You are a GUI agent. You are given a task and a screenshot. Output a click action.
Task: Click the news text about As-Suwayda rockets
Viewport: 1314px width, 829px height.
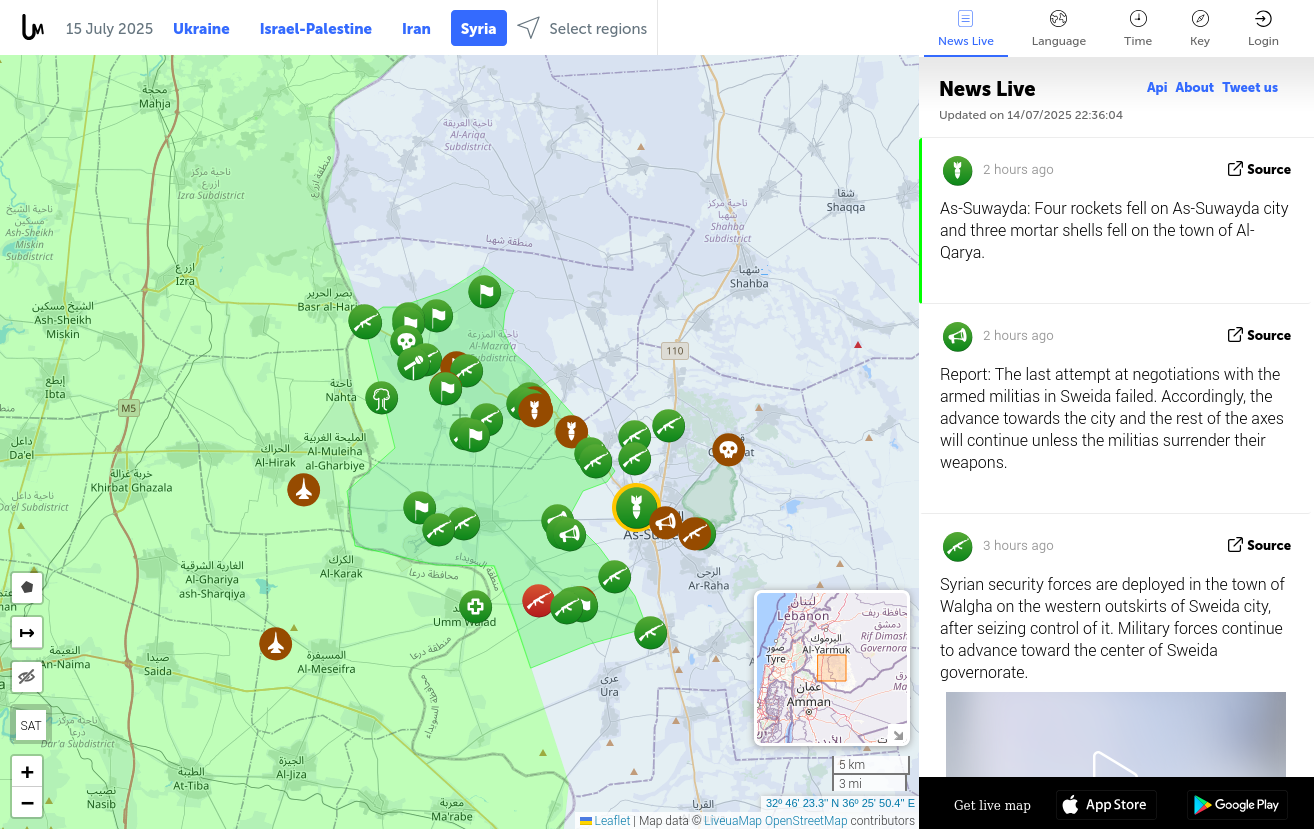1114,231
